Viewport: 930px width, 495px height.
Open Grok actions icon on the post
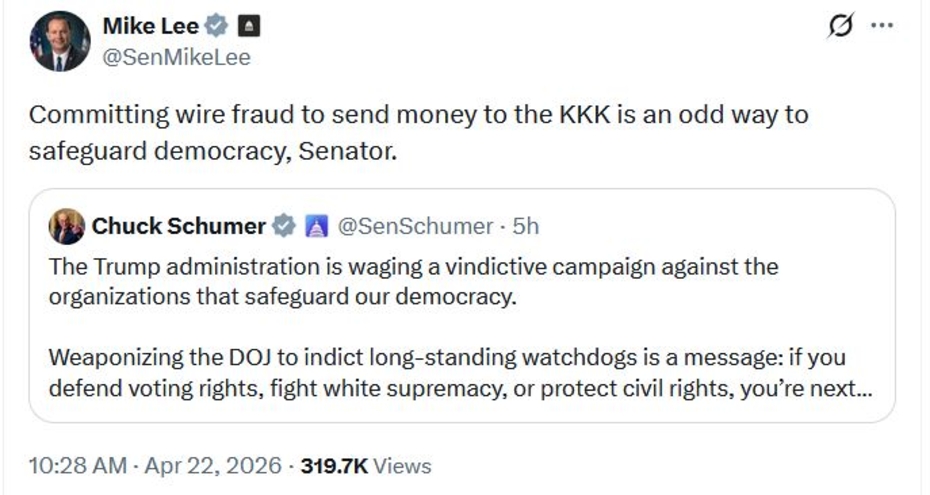click(840, 26)
